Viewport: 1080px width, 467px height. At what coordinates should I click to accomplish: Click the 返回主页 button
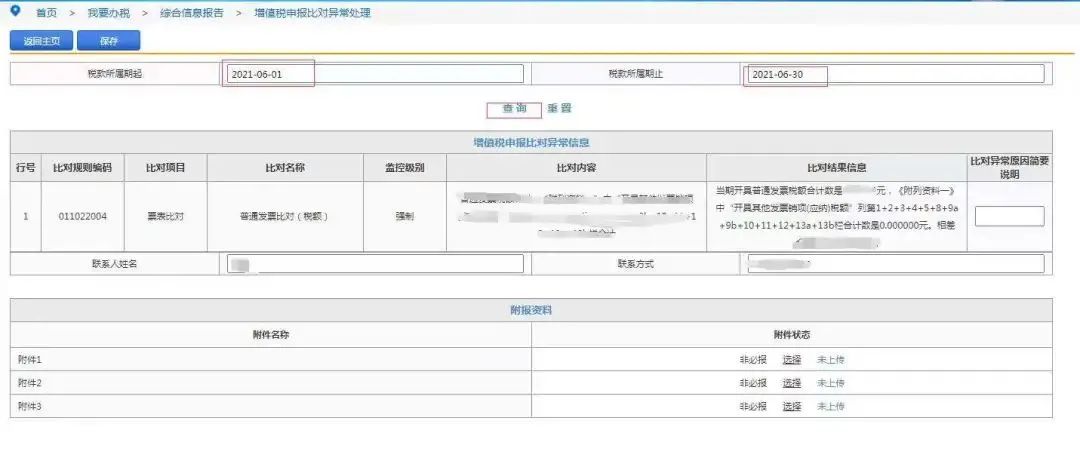[41, 41]
